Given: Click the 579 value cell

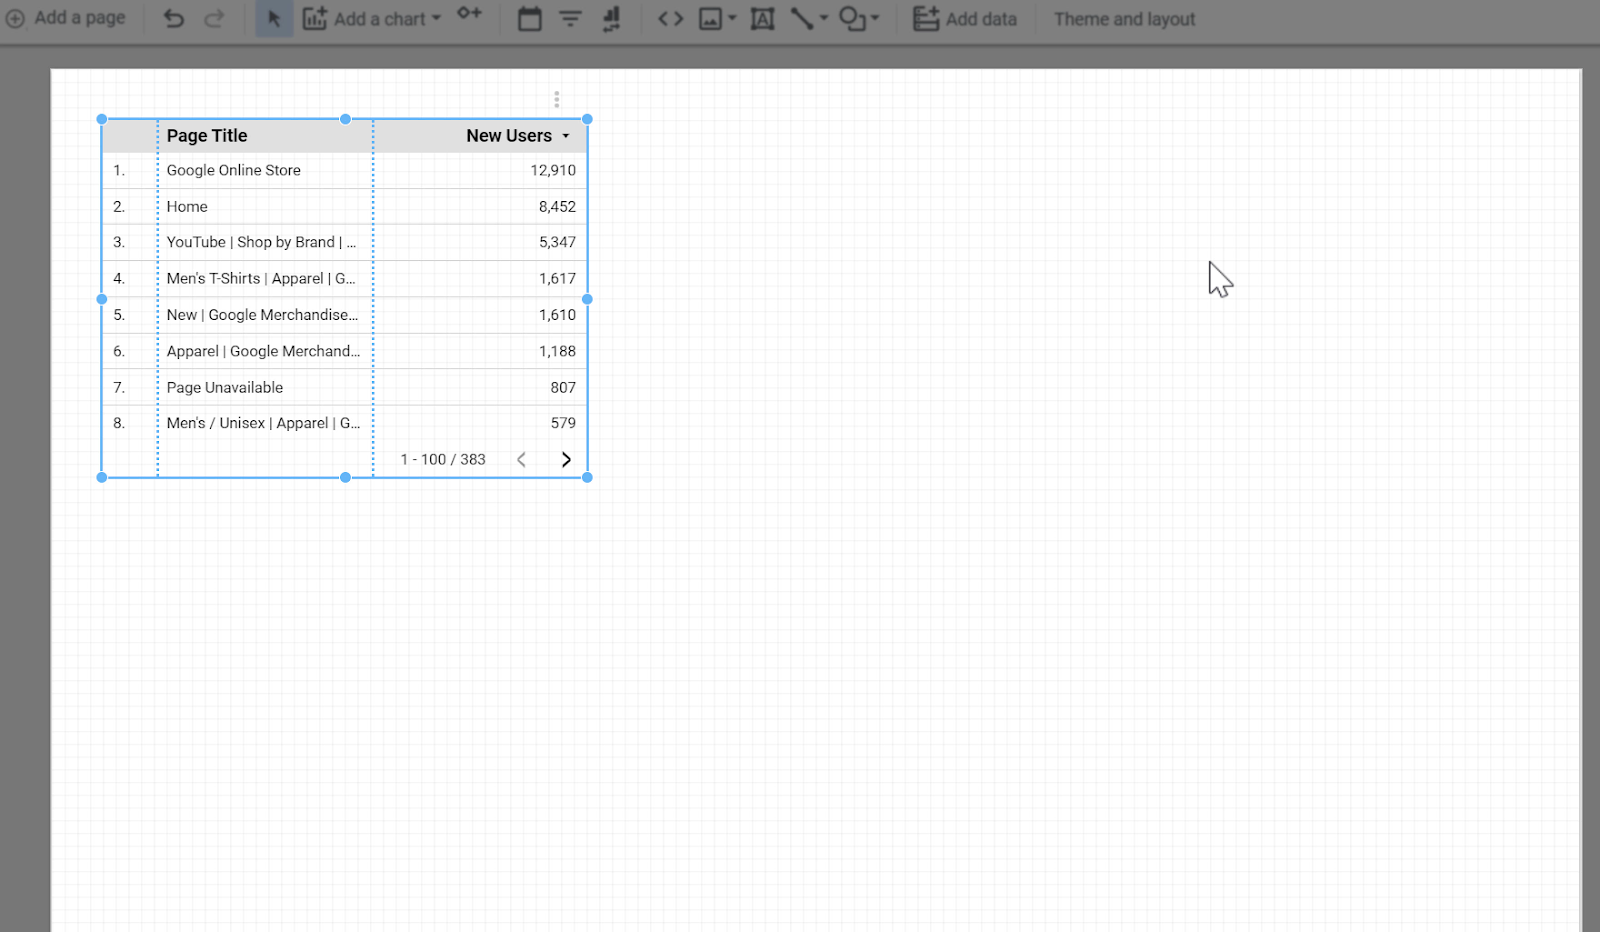Looking at the screenshot, I should click(x=563, y=423).
